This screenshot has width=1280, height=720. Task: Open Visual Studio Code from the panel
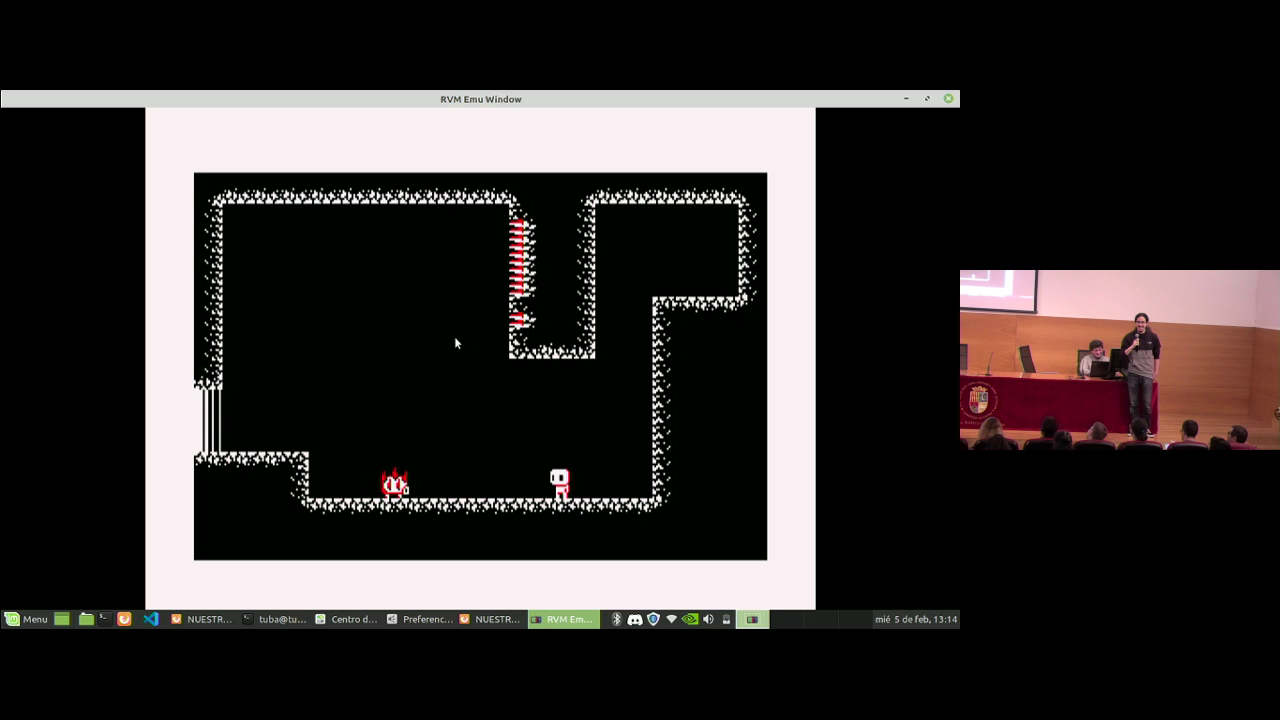click(x=150, y=619)
